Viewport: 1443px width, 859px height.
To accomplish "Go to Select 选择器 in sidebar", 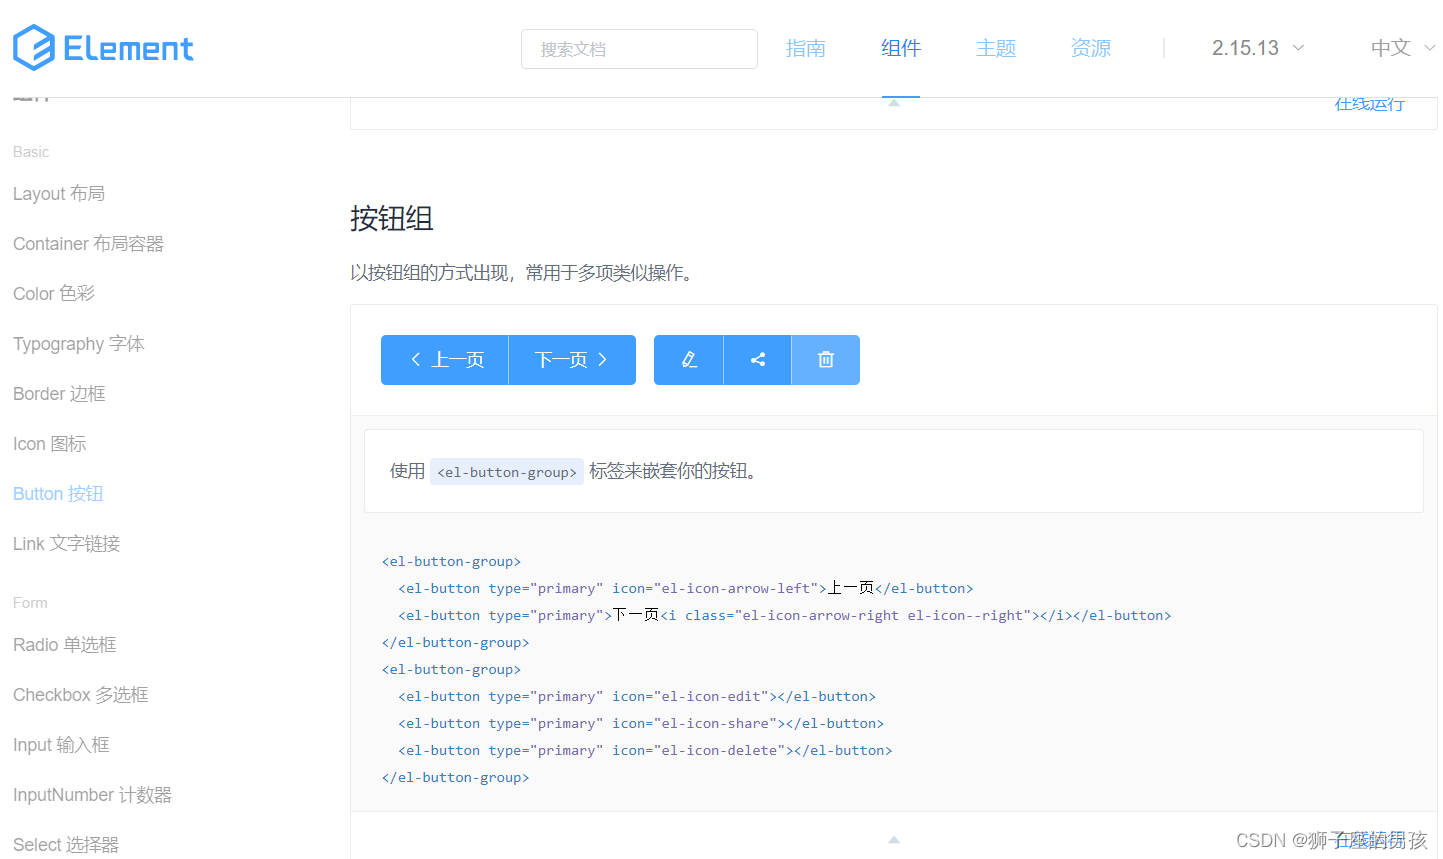I will pos(66,845).
